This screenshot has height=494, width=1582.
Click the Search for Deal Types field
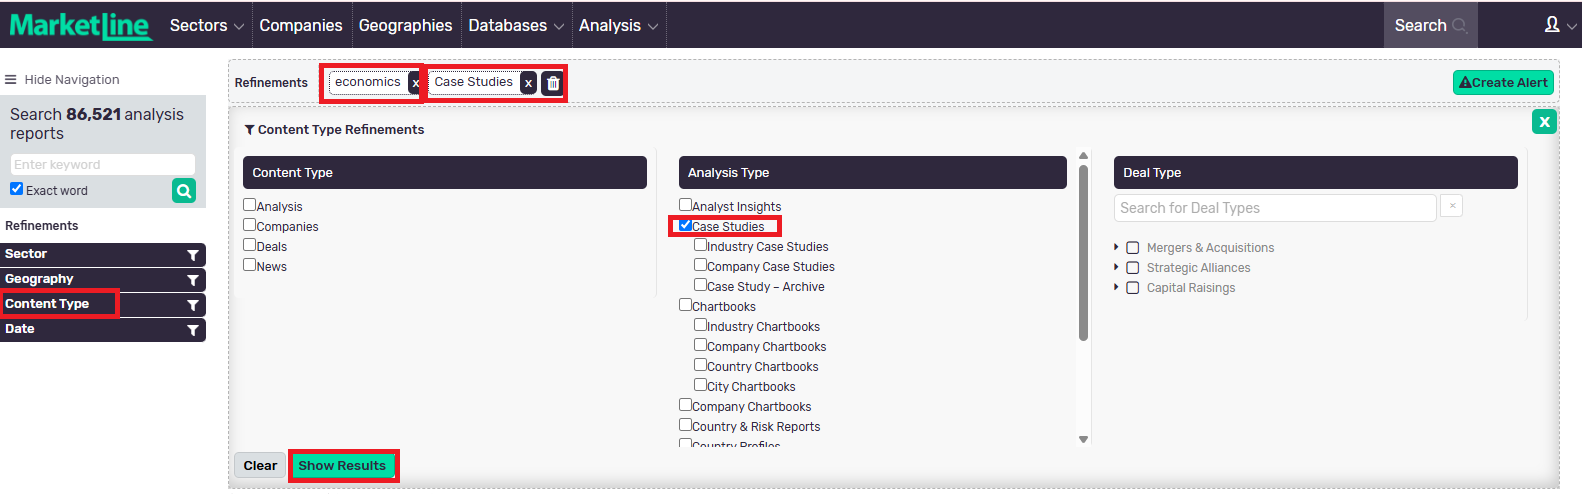[1274, 208]
